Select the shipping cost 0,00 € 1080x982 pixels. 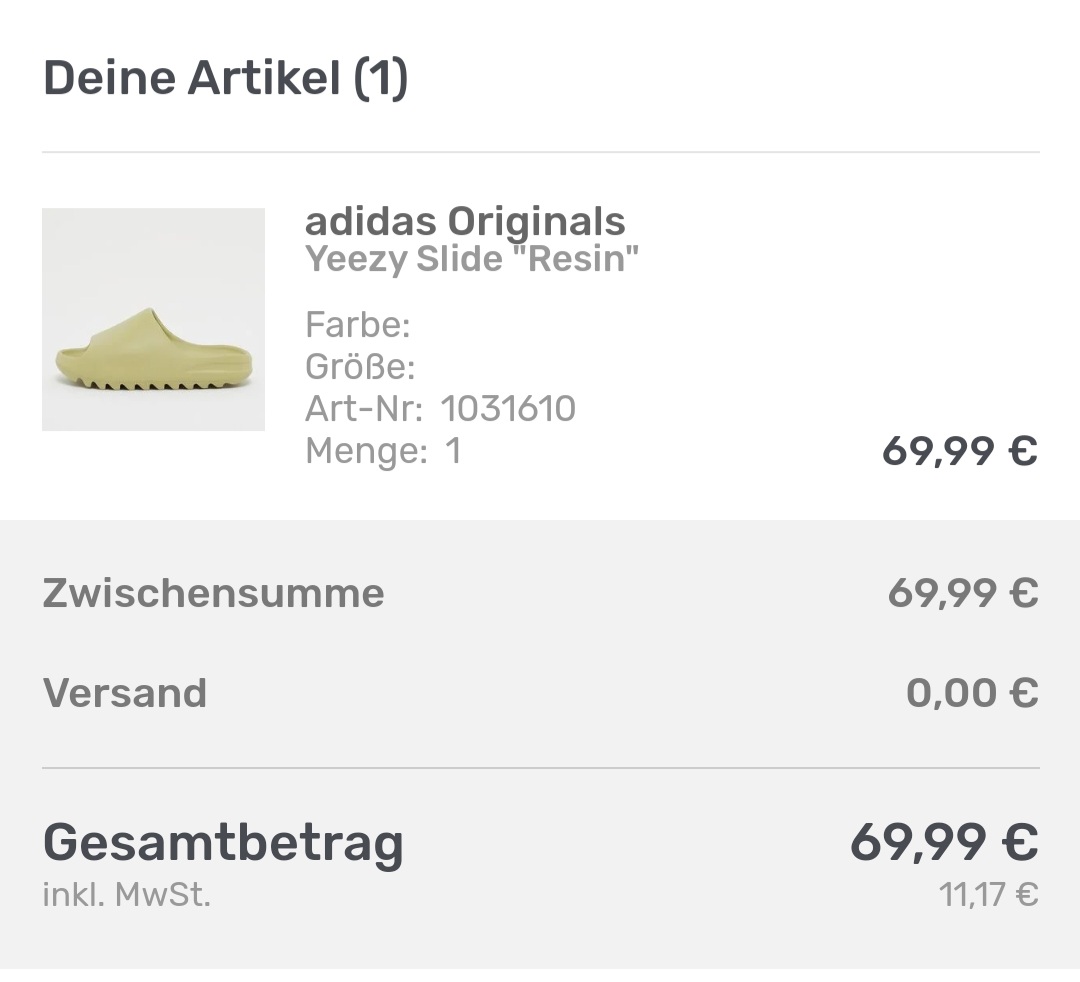(x=971, y=693)
